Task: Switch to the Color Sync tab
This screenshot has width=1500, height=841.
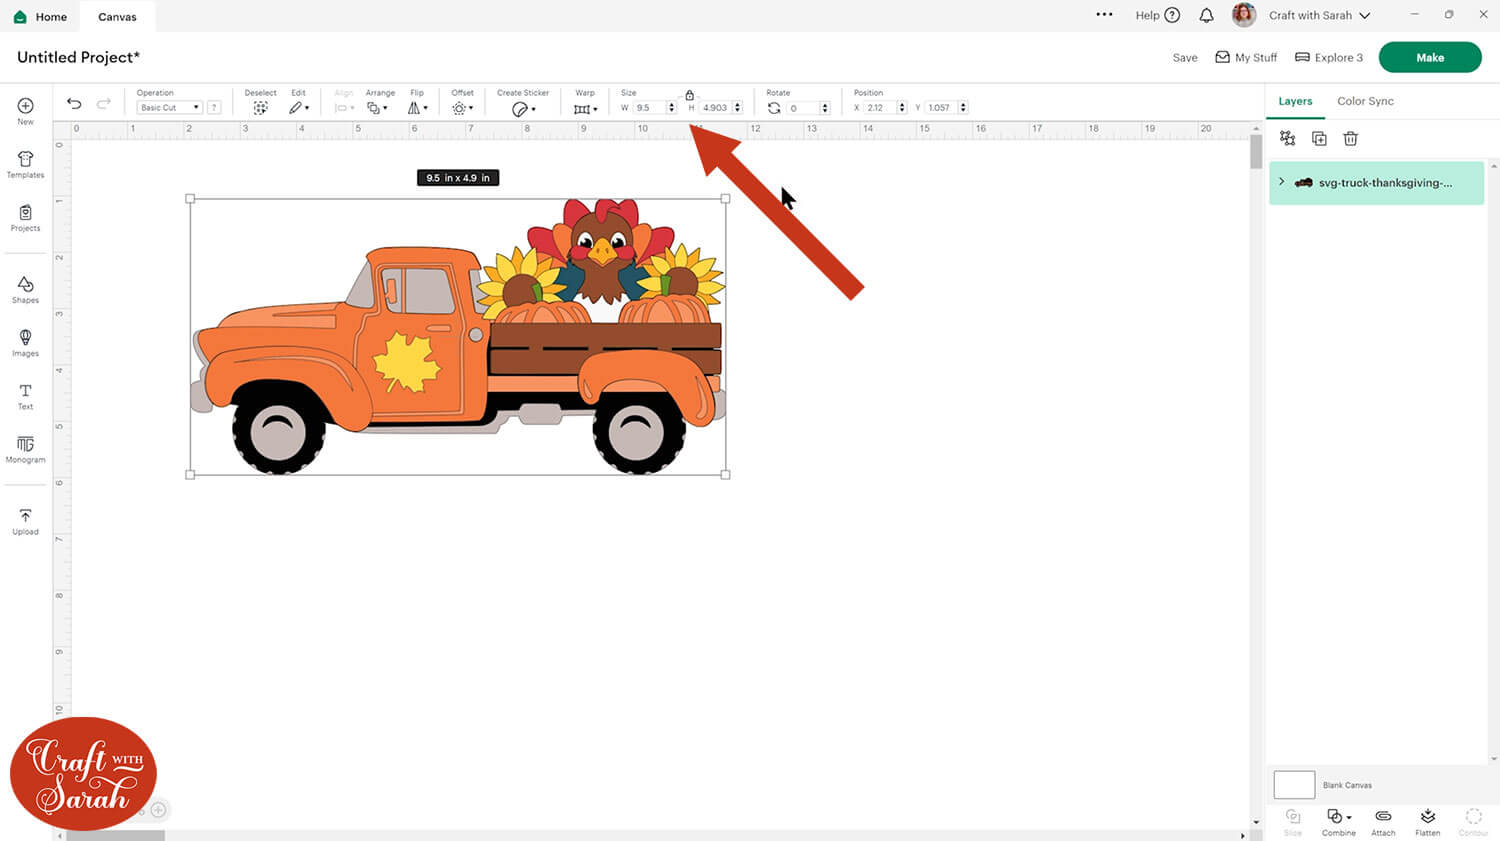Action: (1365, 101)
